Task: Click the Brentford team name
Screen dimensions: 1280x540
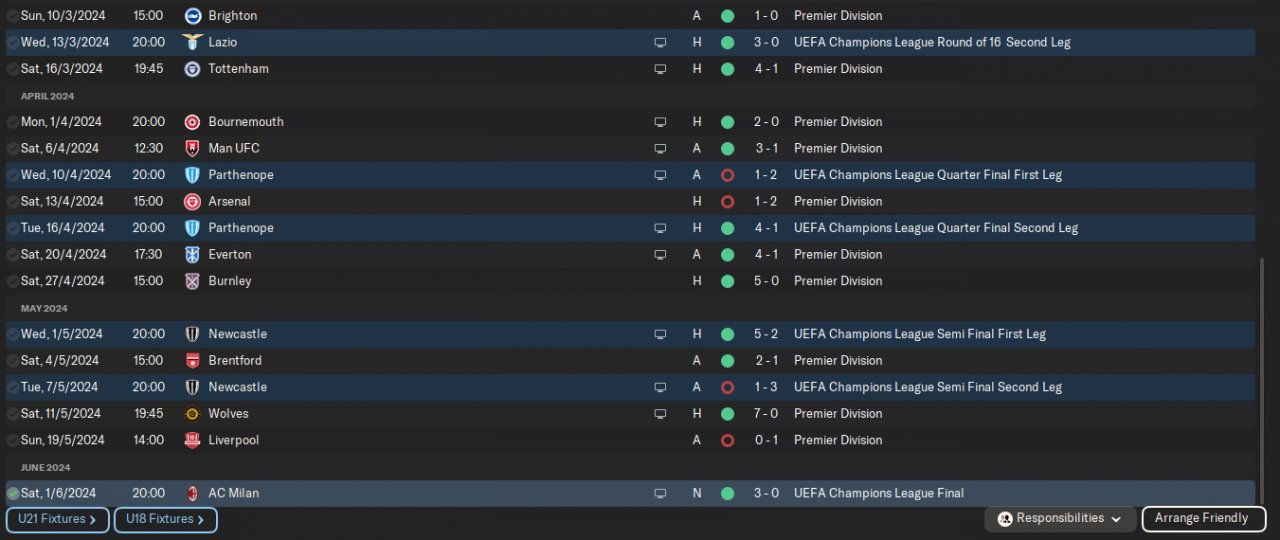Action: pos(235,361)
